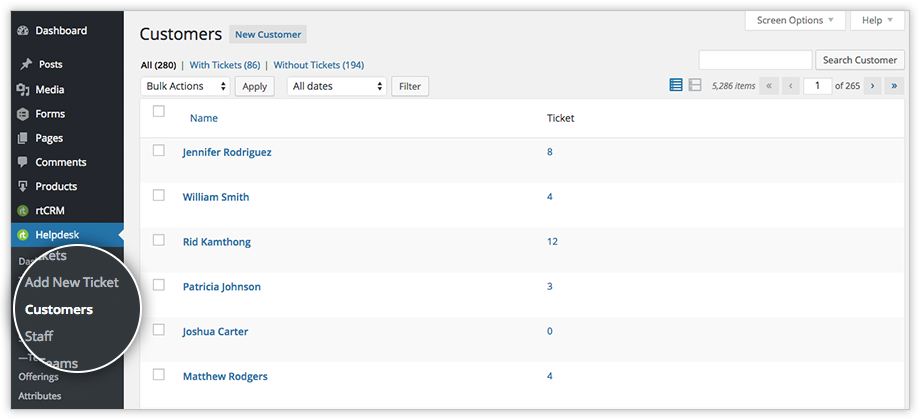
Task: Open Dashboard in the sidebar
Action: tap(61, 31)
